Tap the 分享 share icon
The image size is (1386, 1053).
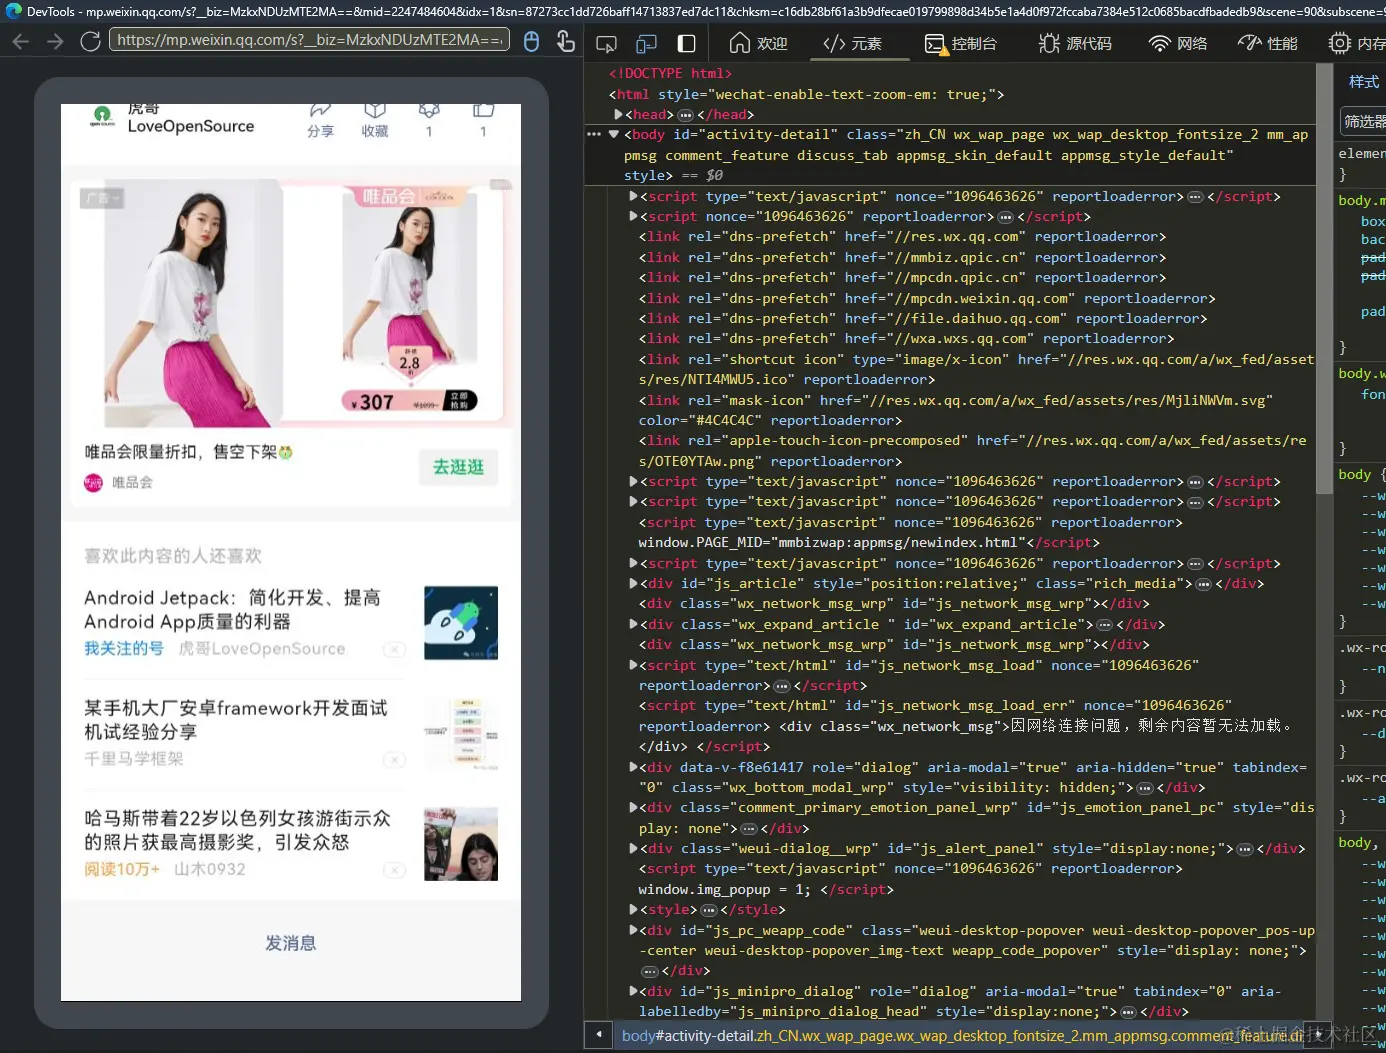tap(320, 120)
